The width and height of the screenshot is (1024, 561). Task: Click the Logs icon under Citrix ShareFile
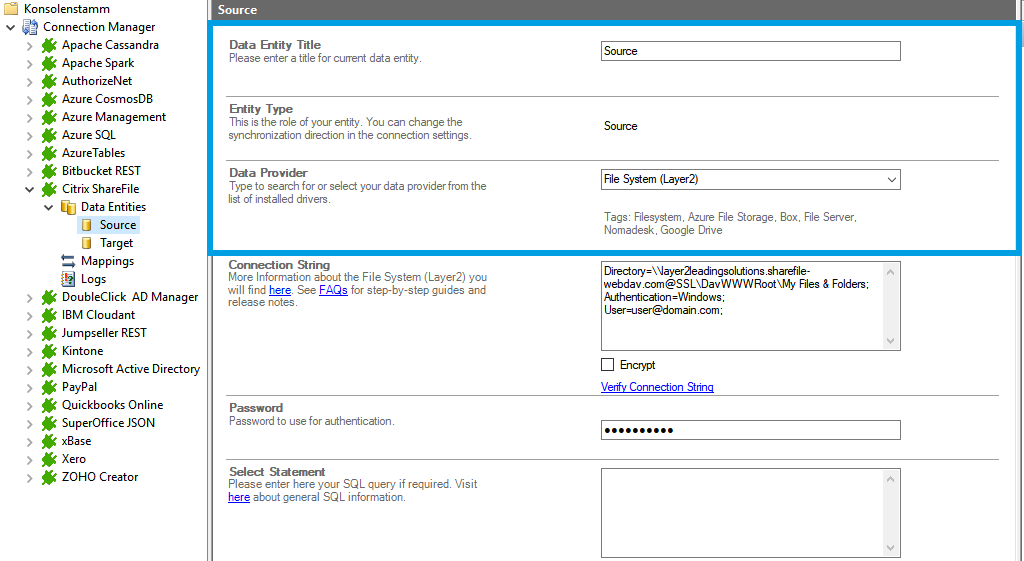click(x=68, y=279)
